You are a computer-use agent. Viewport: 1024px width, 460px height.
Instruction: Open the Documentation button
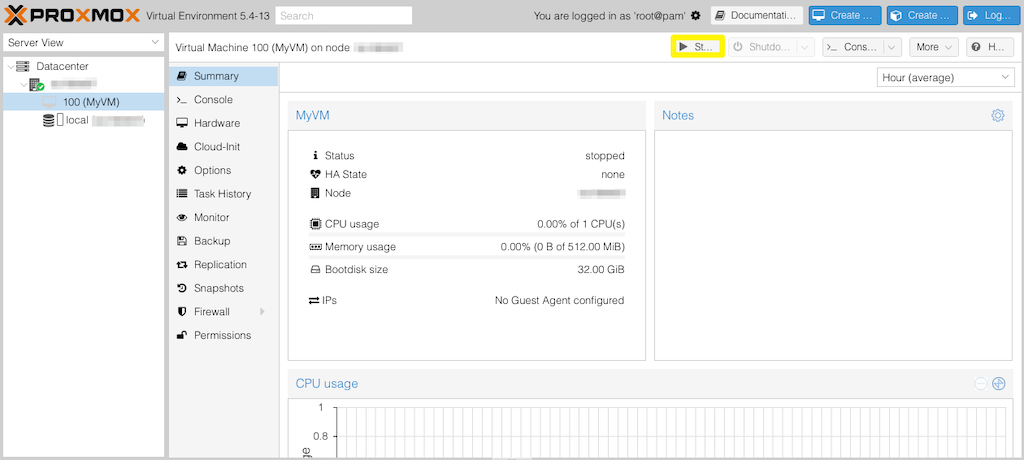756,16
